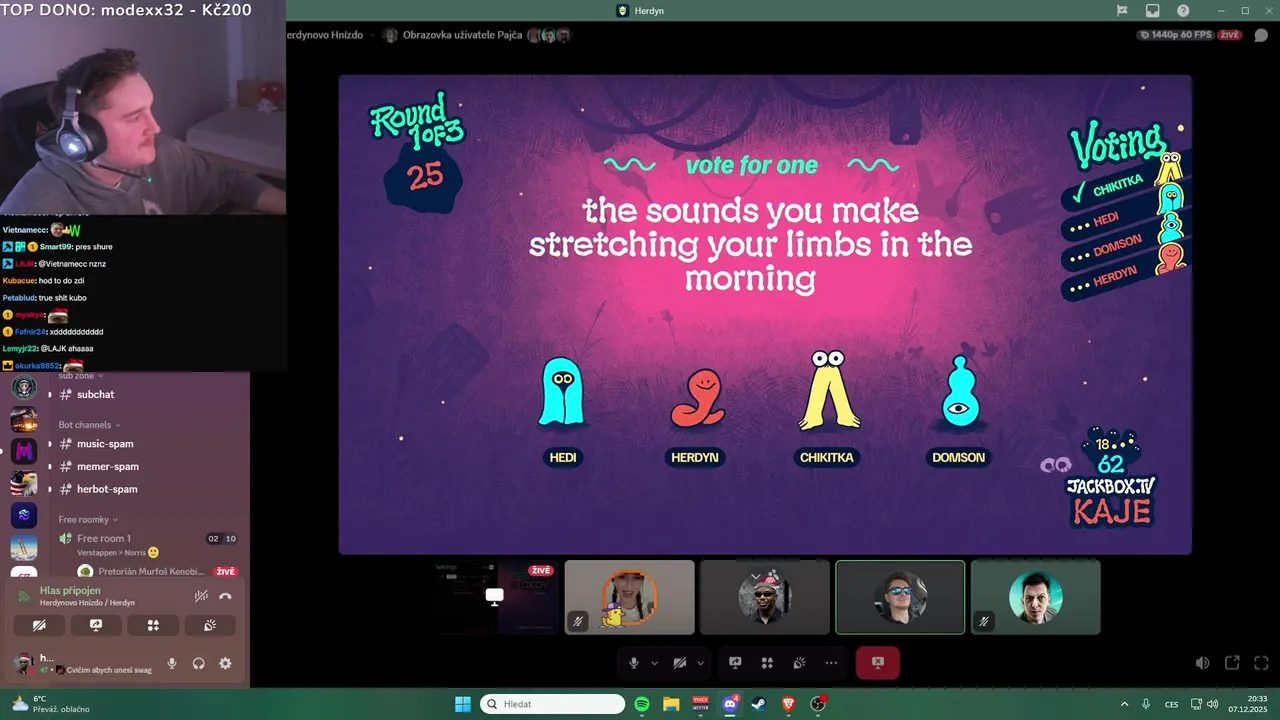The width and height of the screenshot is (1280, 720).
Task: Collapse sub zone category
Action: (80, 376)
